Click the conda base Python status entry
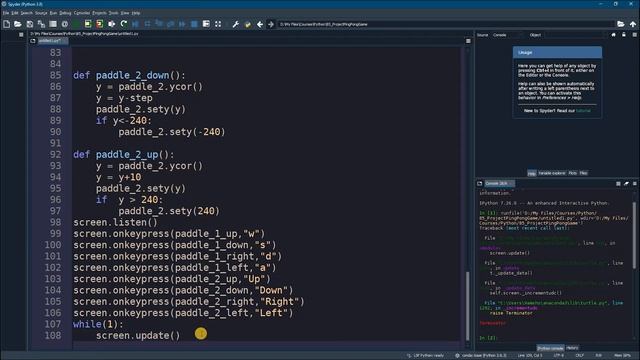 (x=481, y=356)
